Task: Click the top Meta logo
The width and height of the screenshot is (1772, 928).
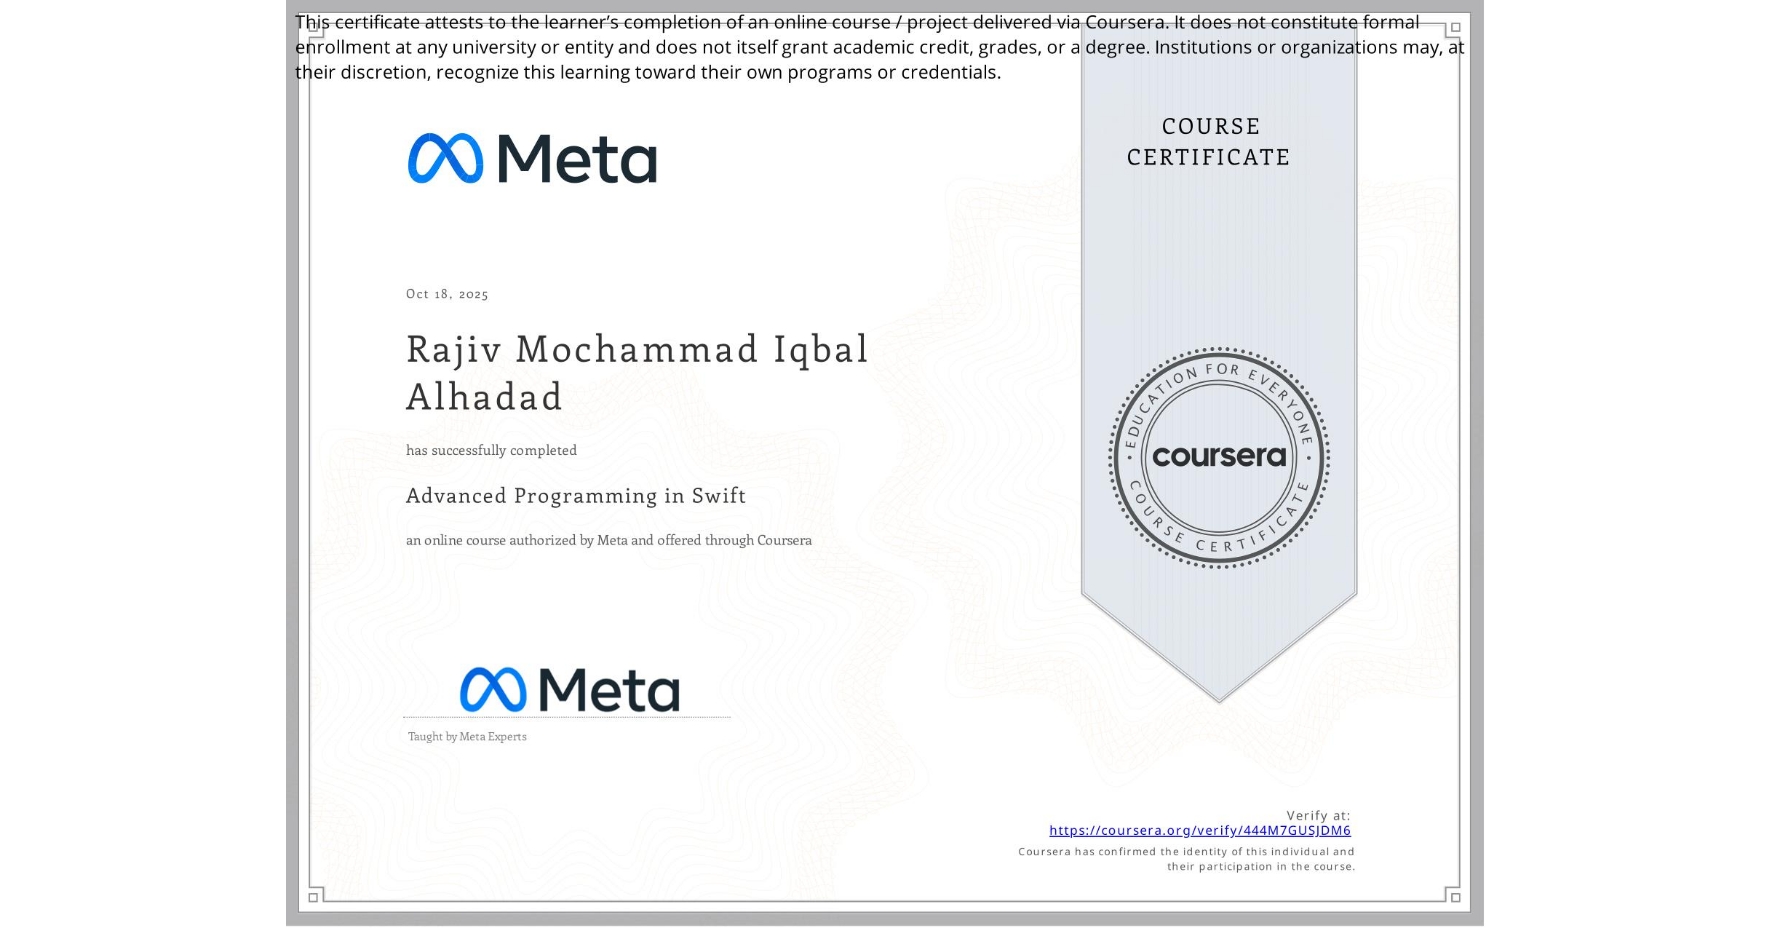Action: click(532, 158)
